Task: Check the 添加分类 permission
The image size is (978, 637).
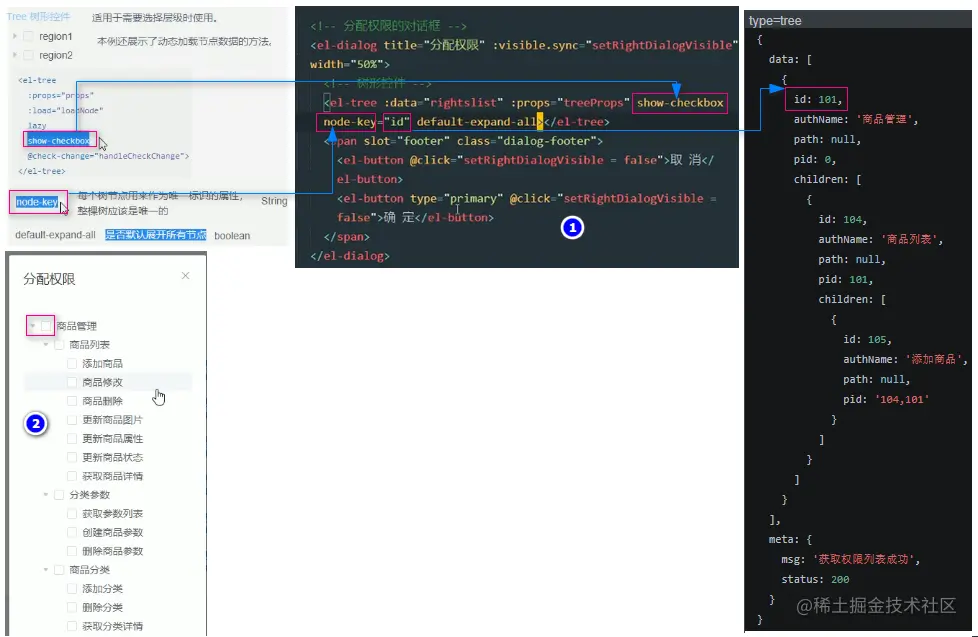Action: (x=72, y=588)
